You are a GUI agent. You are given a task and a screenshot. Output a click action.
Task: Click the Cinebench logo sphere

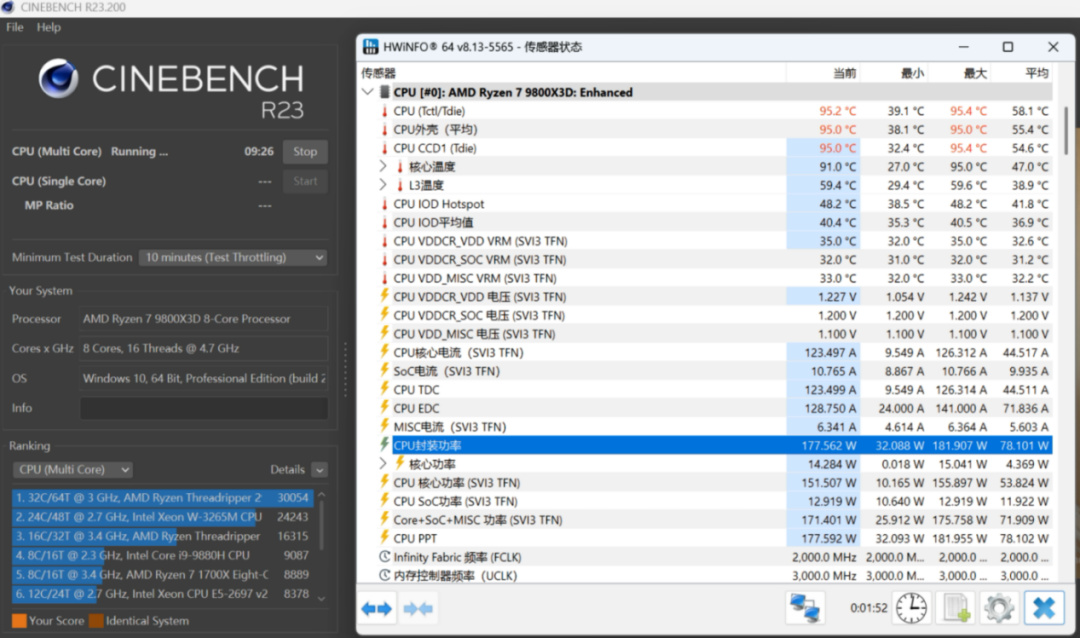tap(58, 78)
